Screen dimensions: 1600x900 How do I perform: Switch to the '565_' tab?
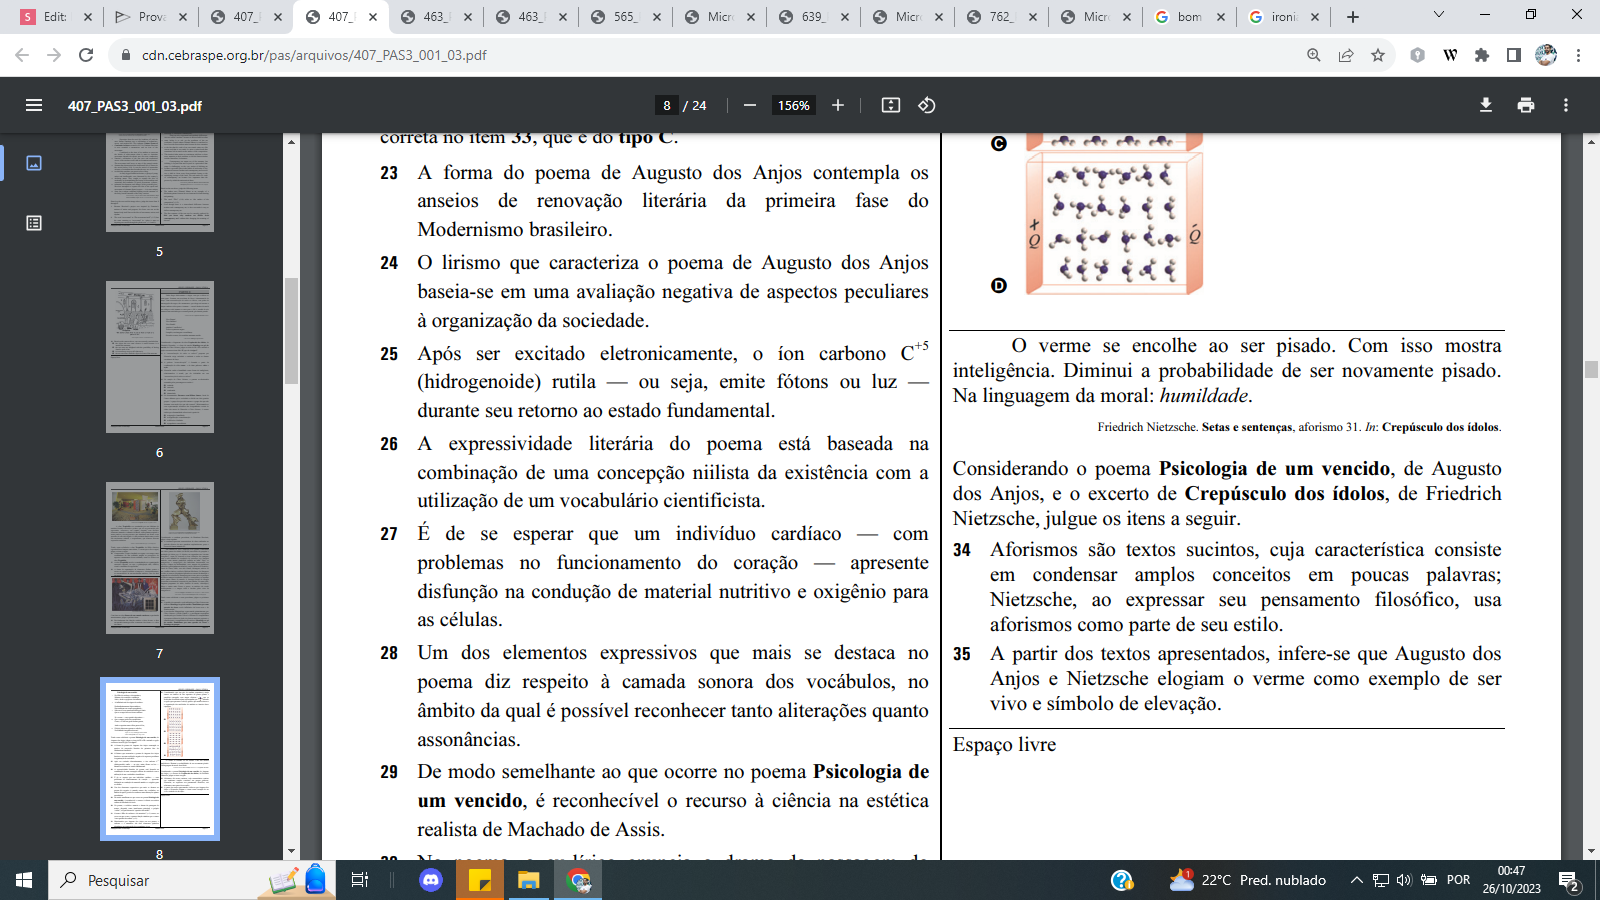click(626, 17)
